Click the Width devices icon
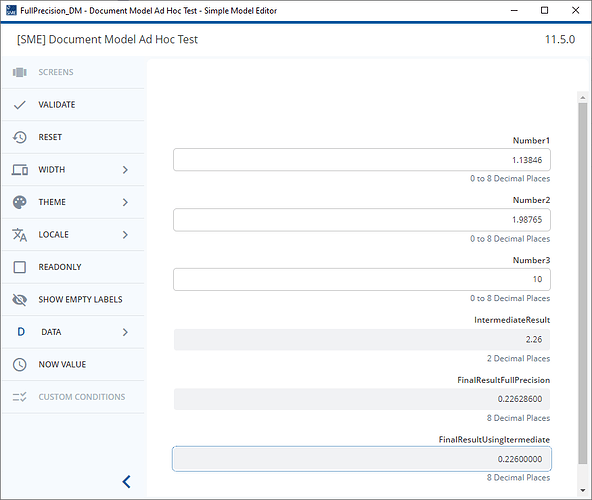The height and width of the screenshot is (500, 592). click(x=20, y=170)
